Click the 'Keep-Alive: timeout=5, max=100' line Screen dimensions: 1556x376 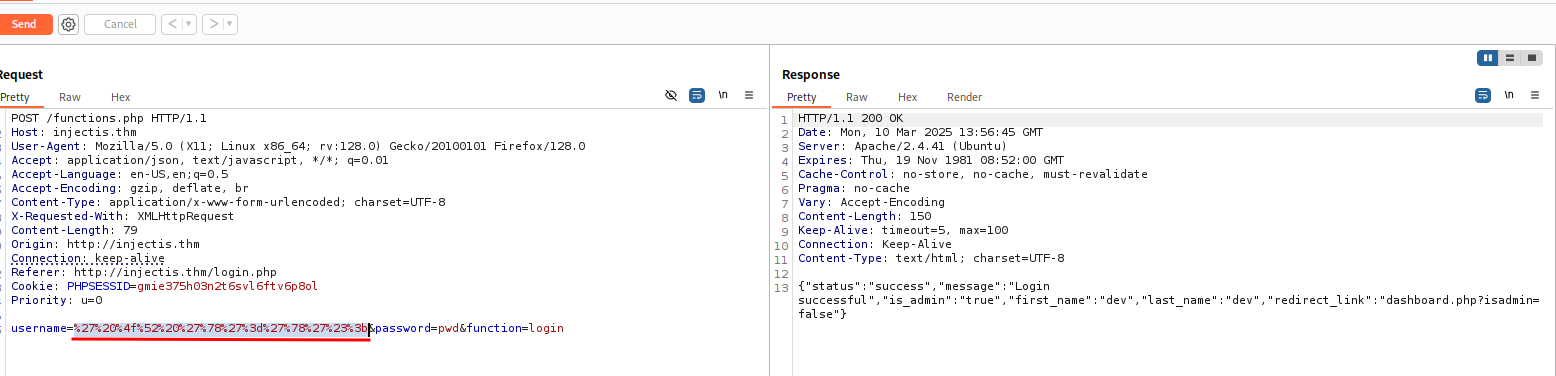click(903, 230)
